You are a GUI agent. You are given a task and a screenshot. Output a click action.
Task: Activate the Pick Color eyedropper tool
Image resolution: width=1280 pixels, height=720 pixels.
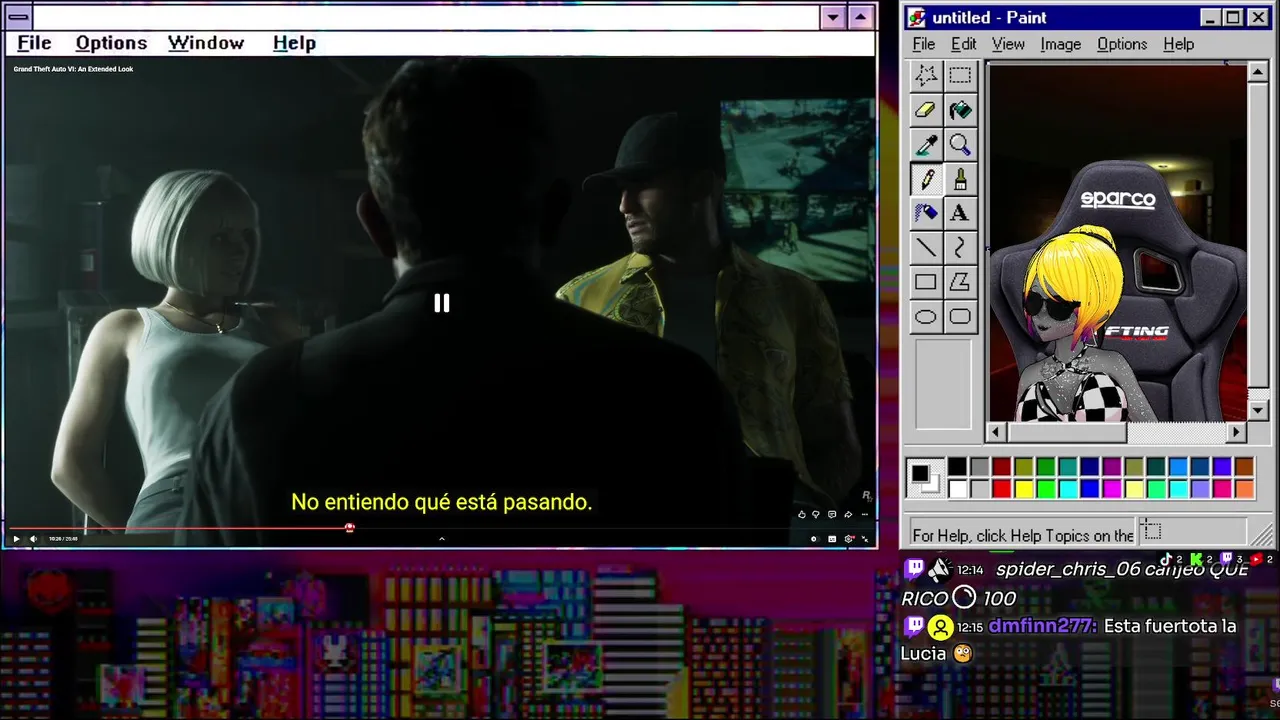pyautogui.click(x=926, y=145)
